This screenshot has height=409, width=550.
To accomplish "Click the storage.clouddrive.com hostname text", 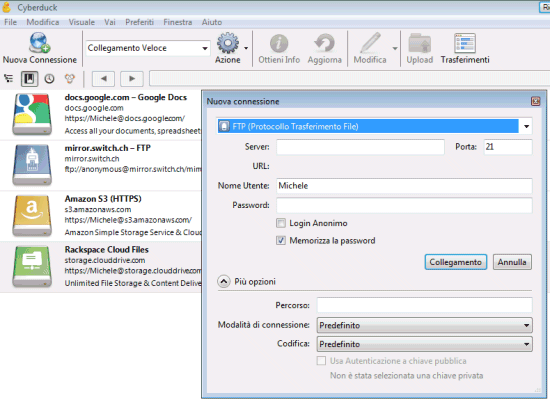I will (105, 261).
